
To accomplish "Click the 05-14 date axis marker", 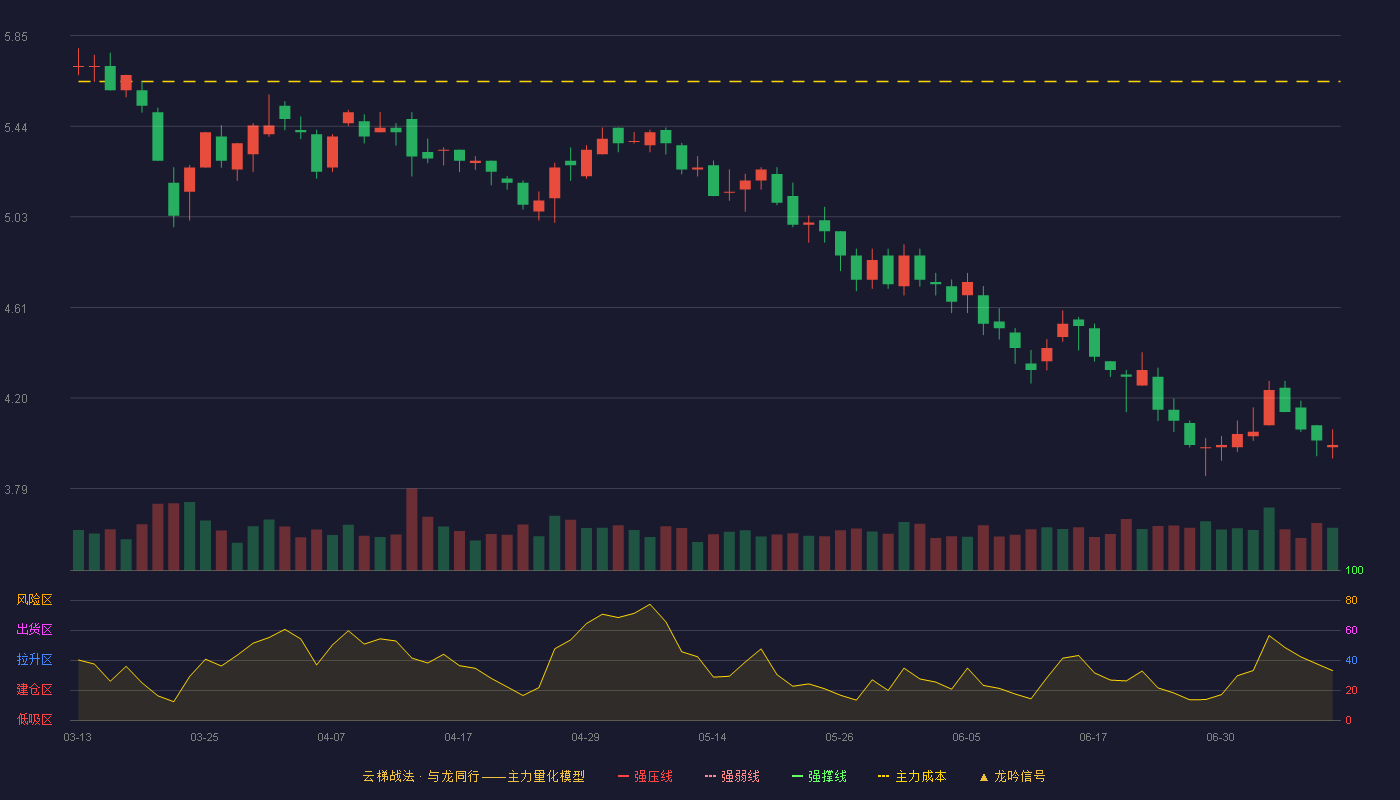I will pos(712,737).
